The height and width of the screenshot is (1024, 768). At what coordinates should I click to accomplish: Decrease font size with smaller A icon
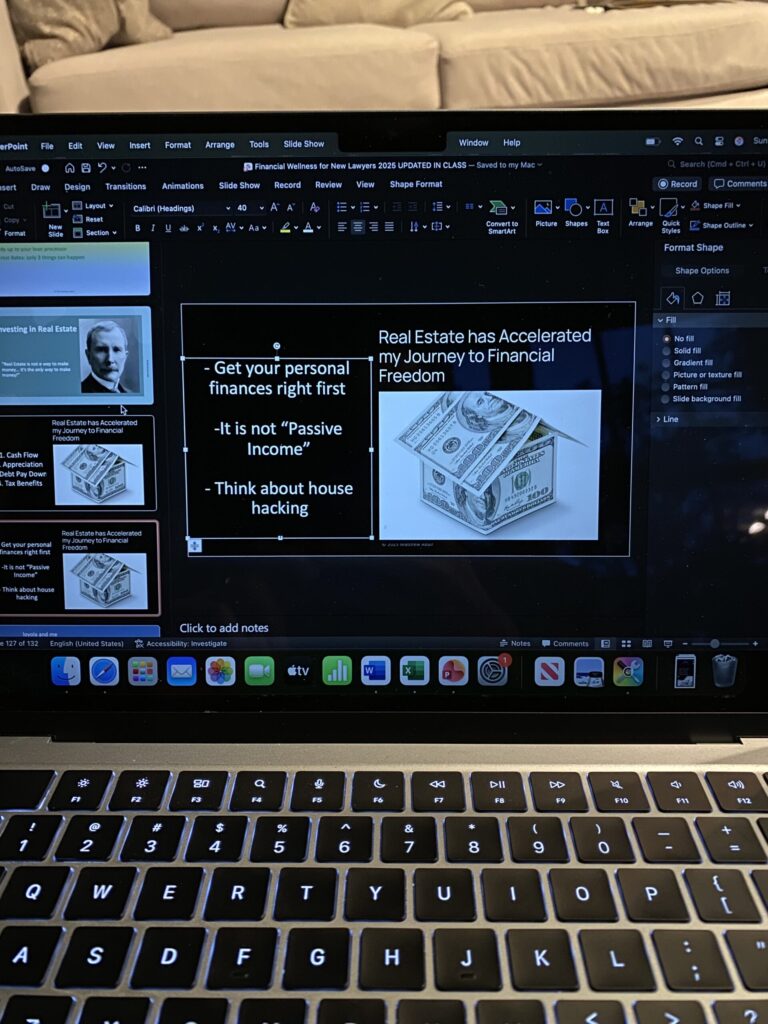(x=291, y=208)
